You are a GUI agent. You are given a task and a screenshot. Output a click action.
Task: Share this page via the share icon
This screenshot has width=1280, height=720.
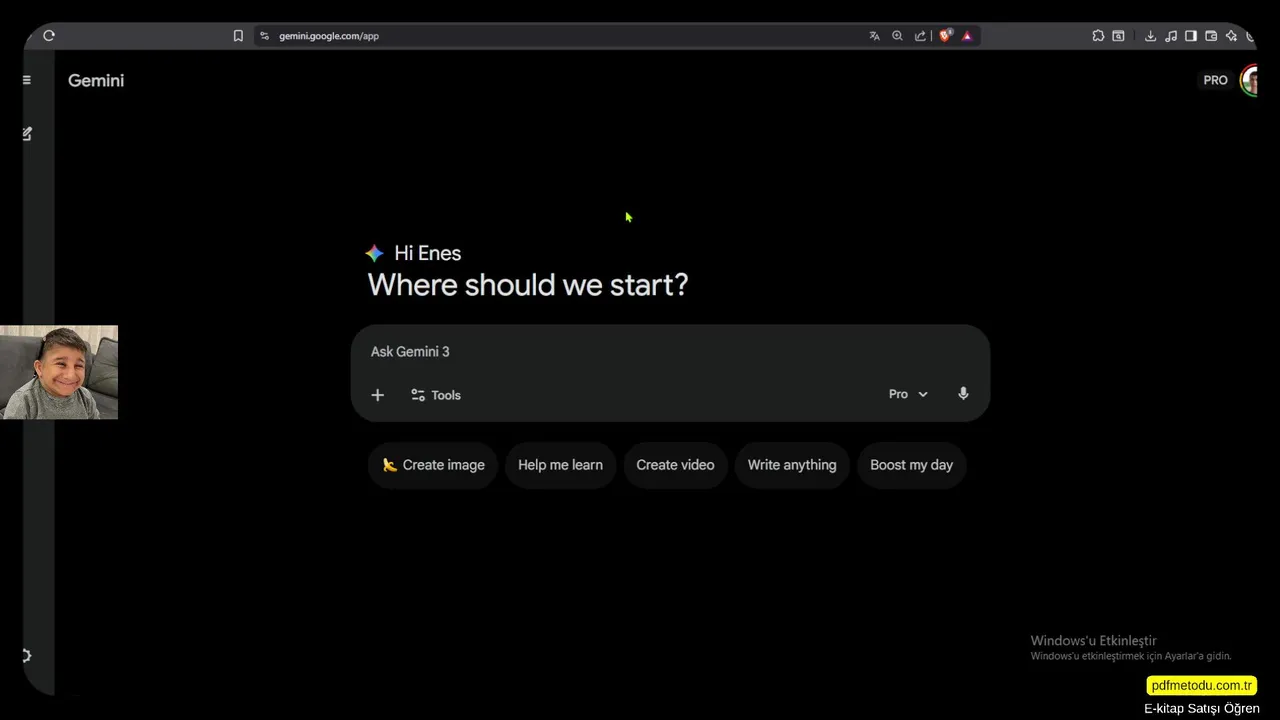point(920,36)
